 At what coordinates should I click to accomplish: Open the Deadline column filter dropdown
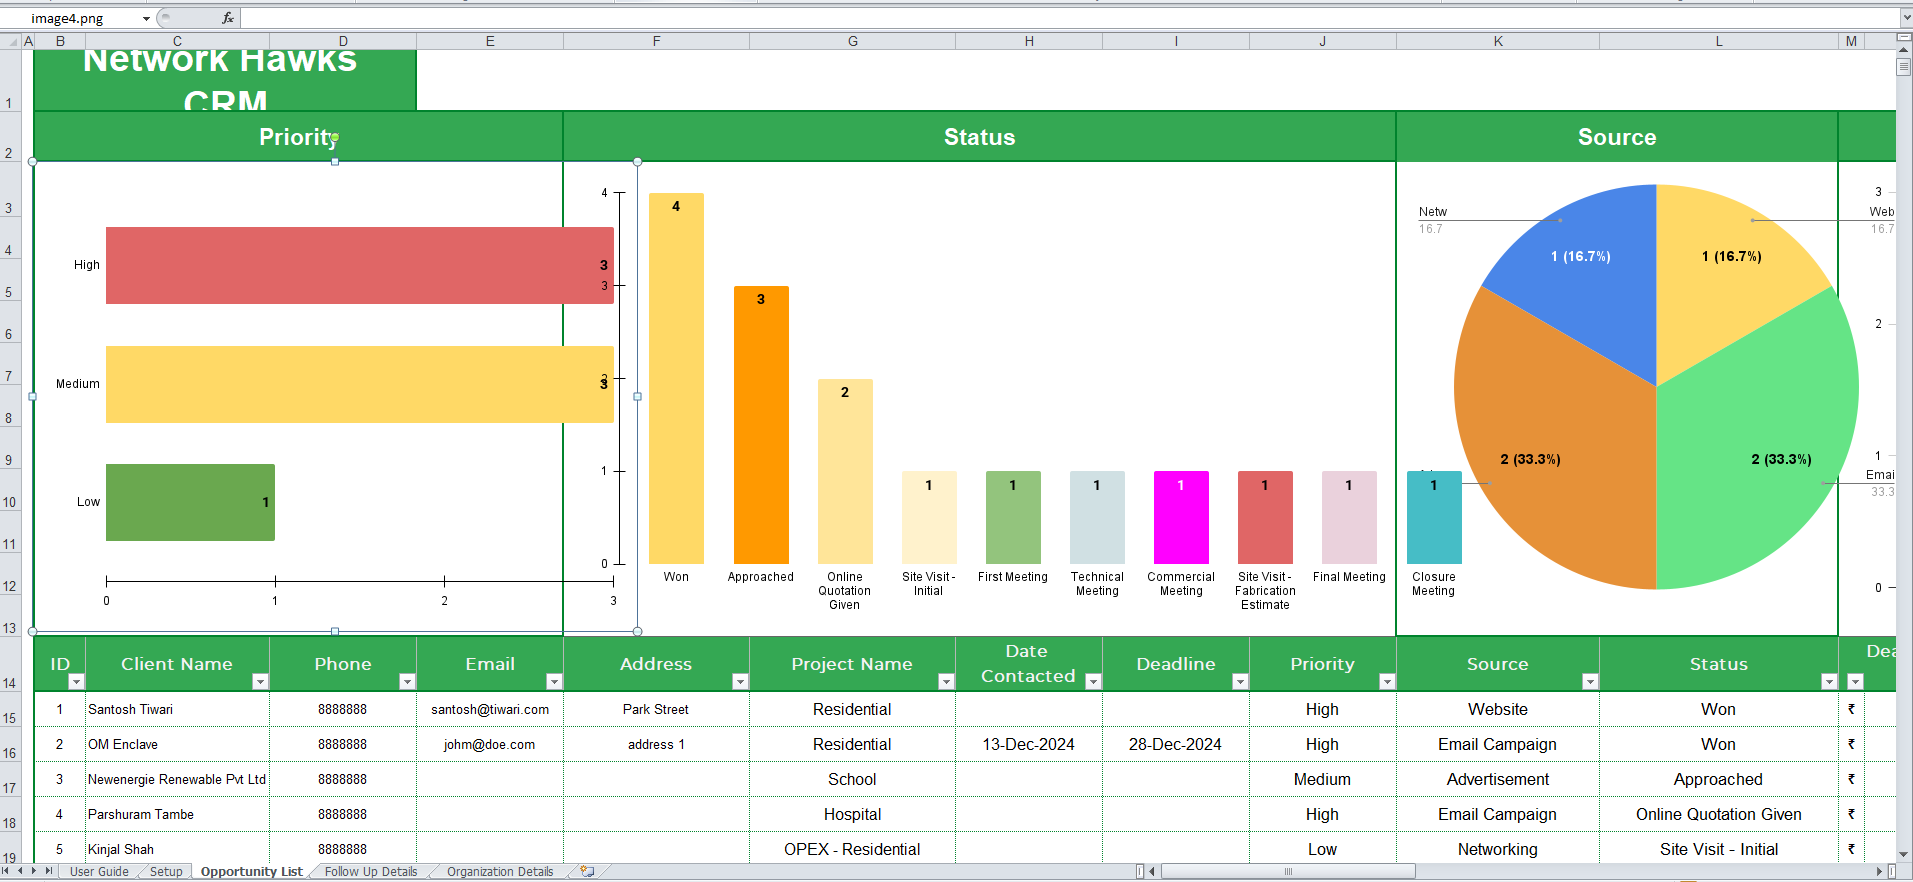pyautogui.click(x=1240, y=681)
